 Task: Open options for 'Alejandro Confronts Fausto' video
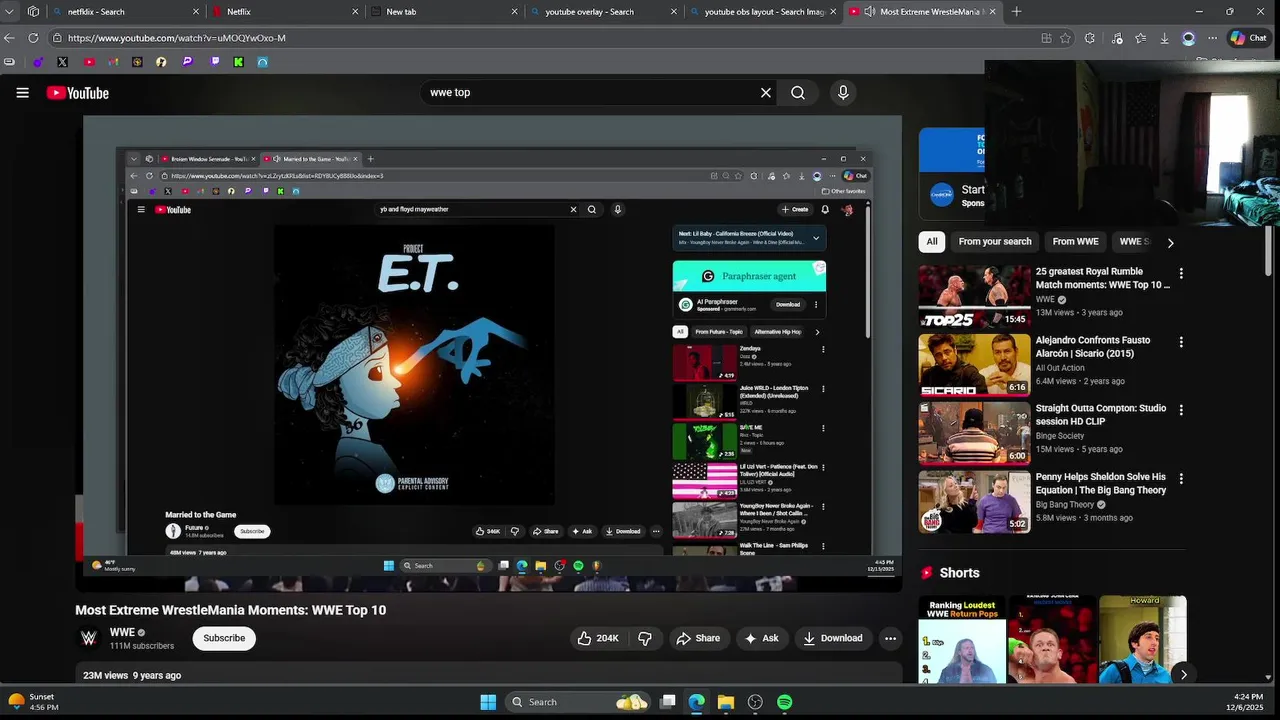pos(1181,342)
